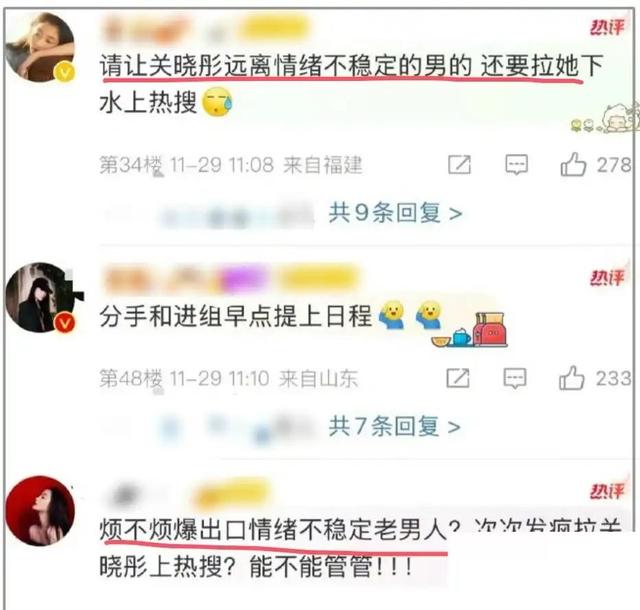Tap the 热评 tag on the first comment
Image resolution: width=640 pixels, height=610 pixels.
[607, 27]
